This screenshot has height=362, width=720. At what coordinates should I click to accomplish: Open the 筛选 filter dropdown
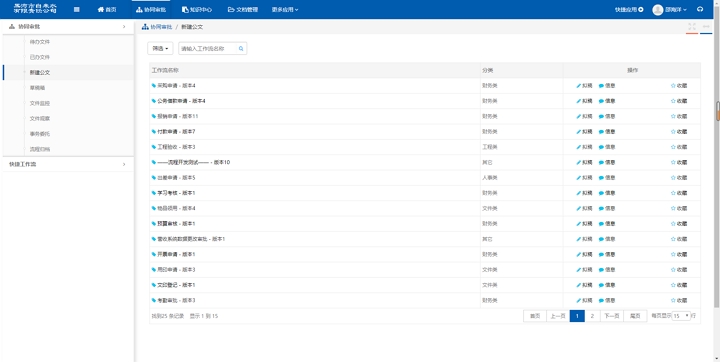click(x=160, y=49)
